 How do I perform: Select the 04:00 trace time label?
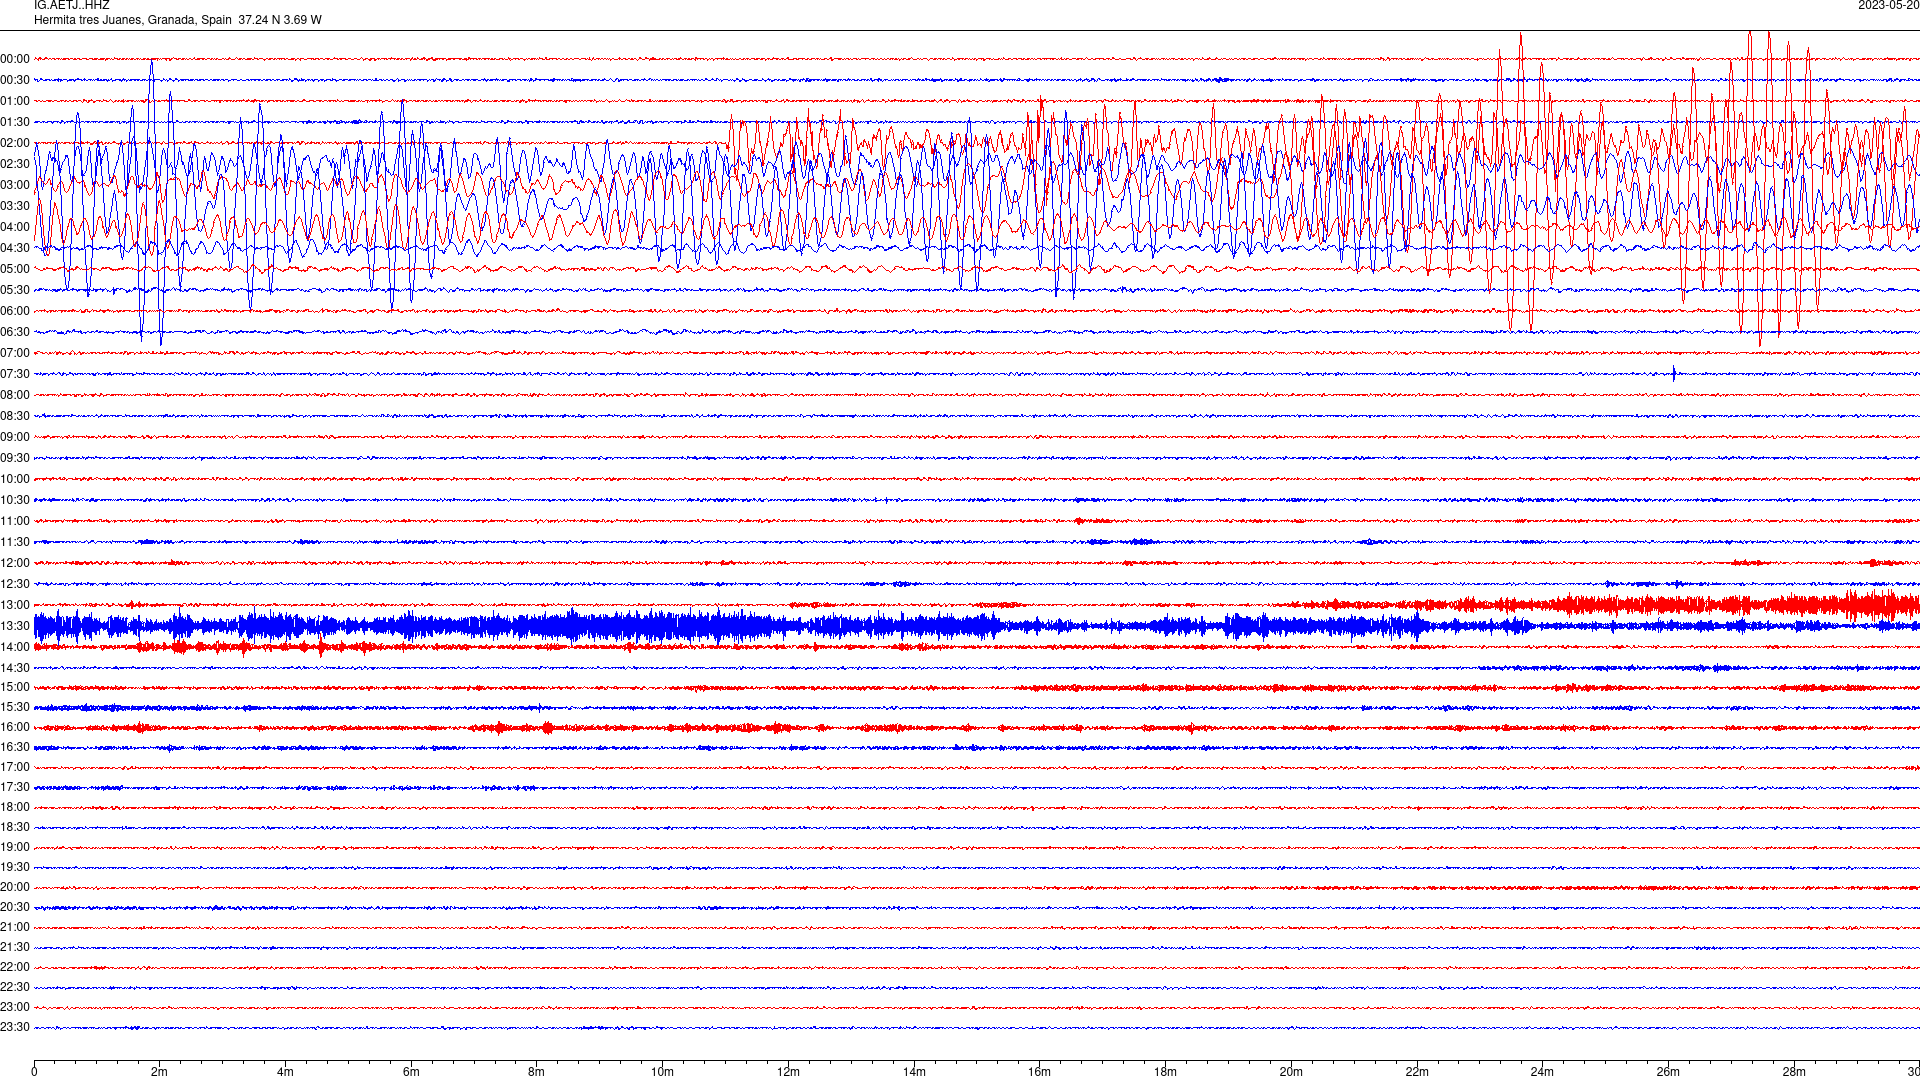click(x=15, y=227)
